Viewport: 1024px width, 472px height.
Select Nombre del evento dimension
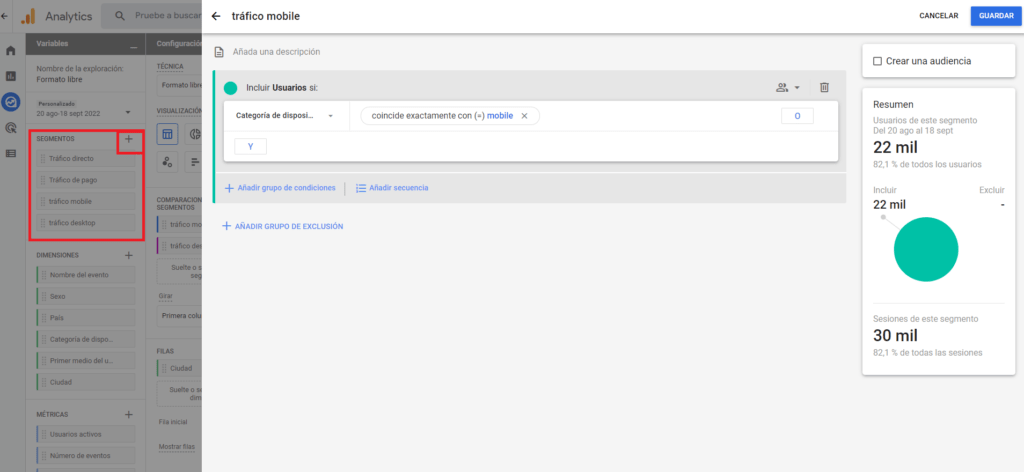tap(86, 275)
